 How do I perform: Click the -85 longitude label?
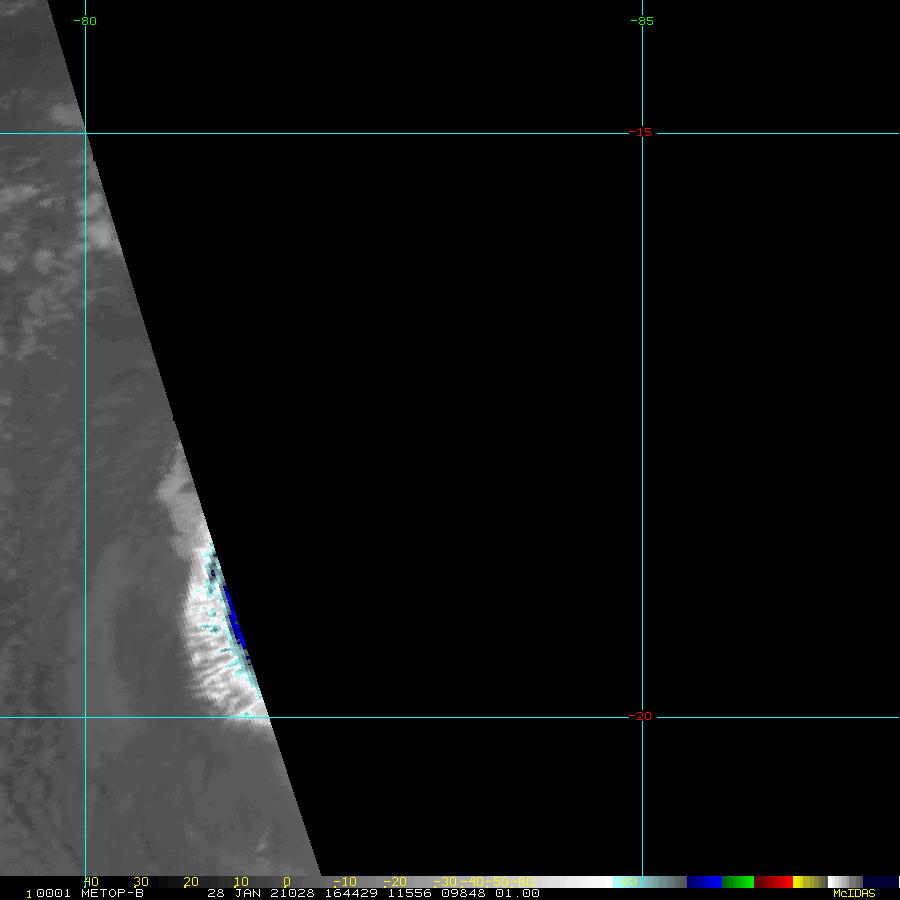point(642,21)
